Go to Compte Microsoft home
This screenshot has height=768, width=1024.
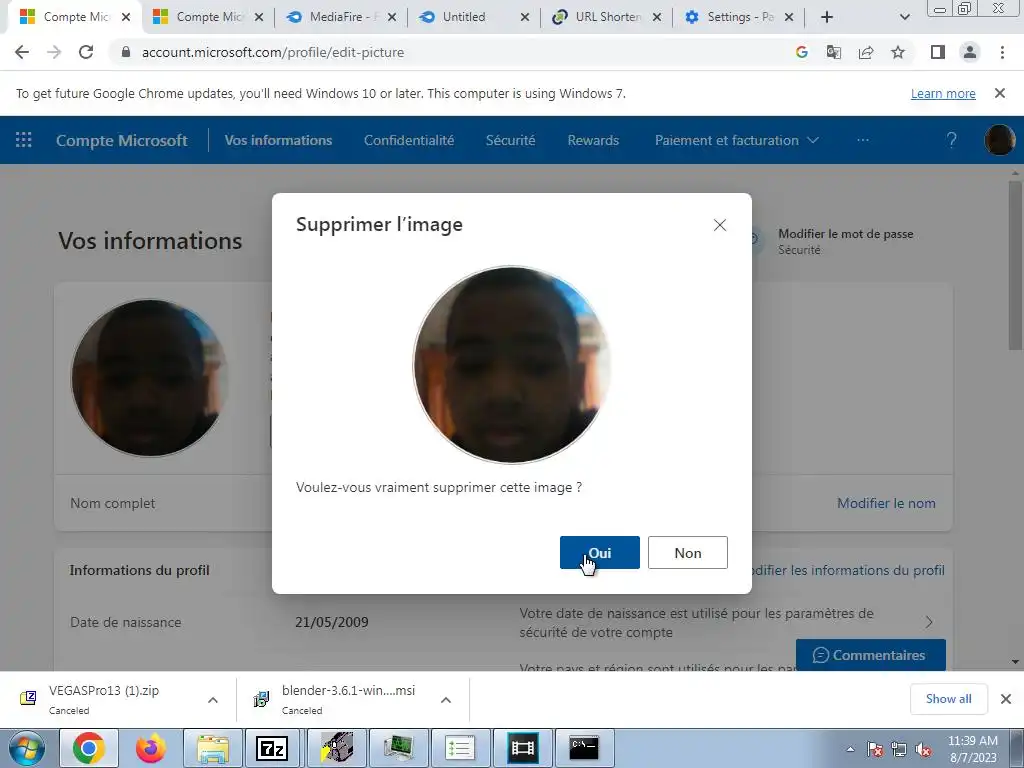pos(121,140)
